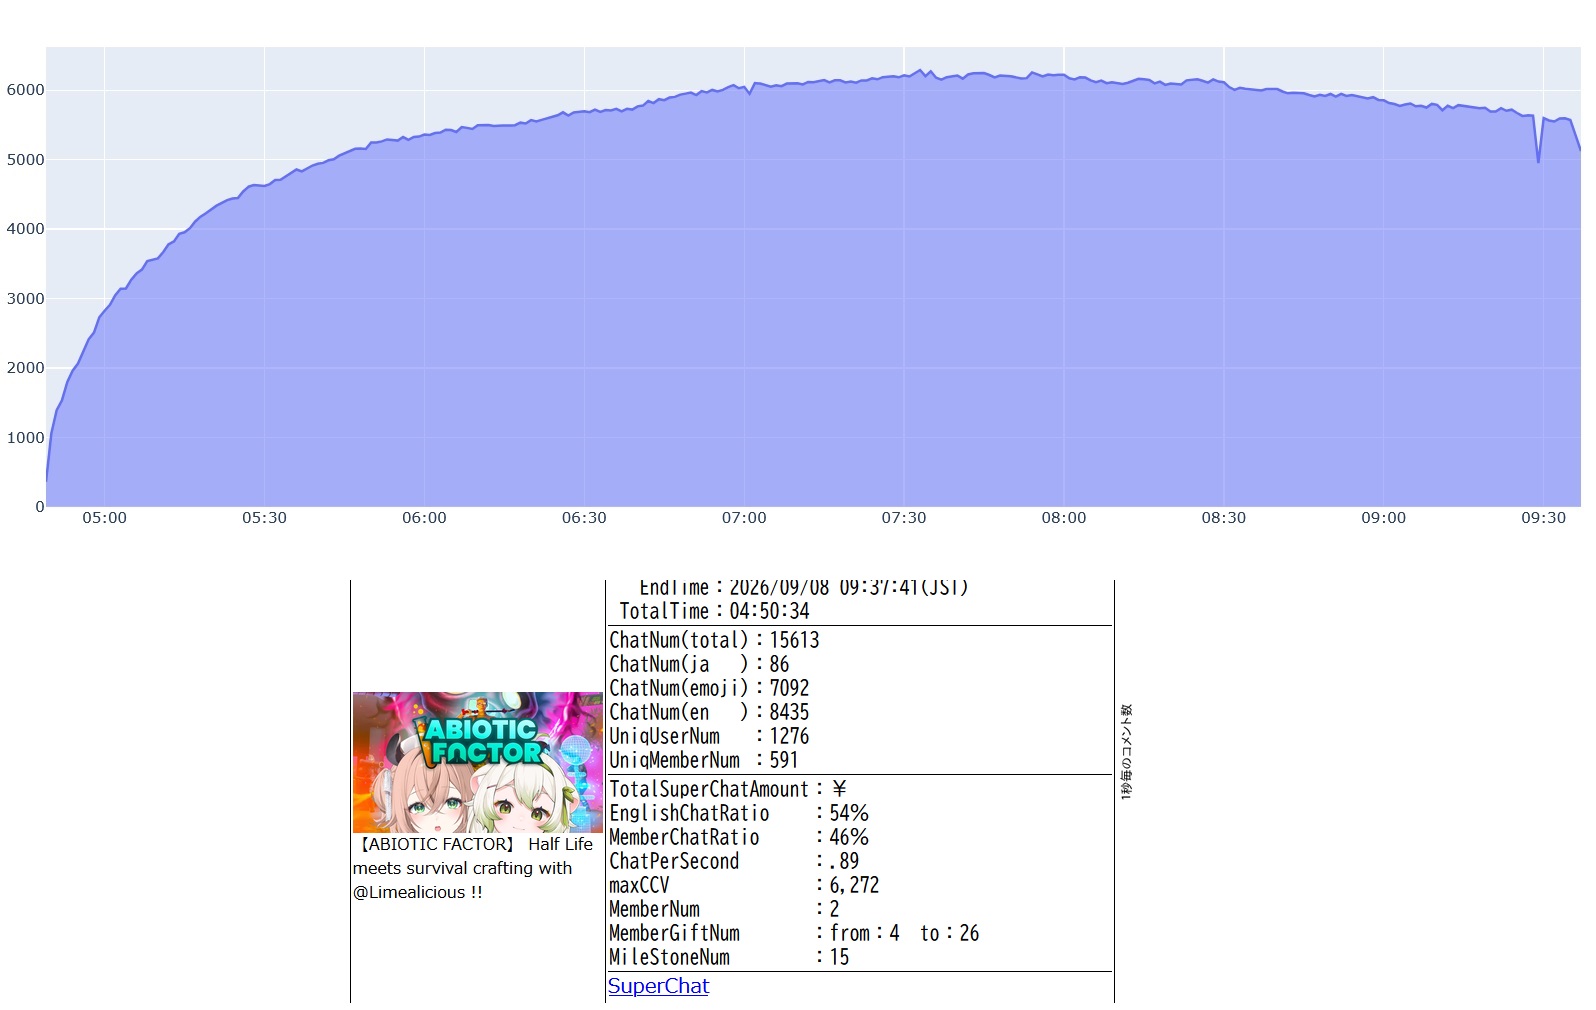Image resolution: width=1596 pixels, height=1010 pixels.
Task: Click the 07:30 x-axis tick label
Action: [903, 518]
